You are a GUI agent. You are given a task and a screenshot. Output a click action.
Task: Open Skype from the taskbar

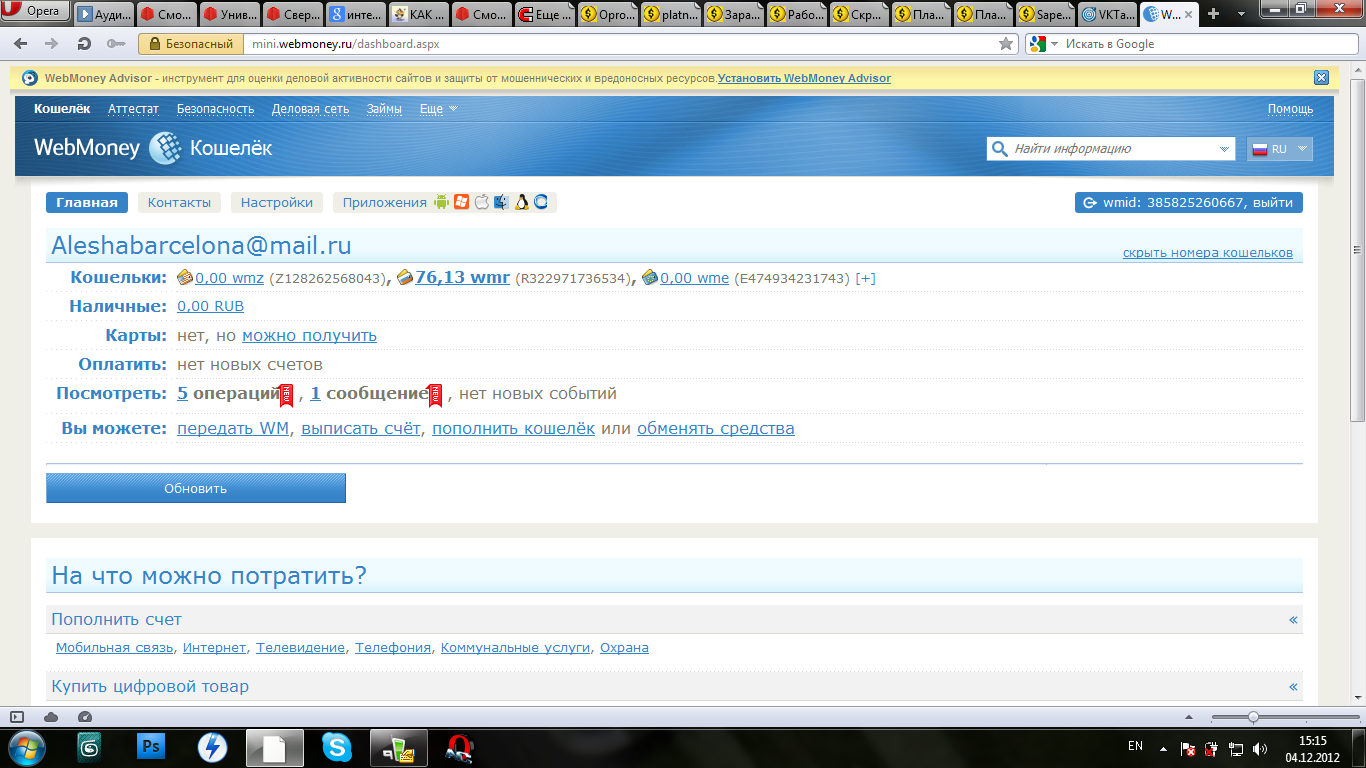pyautogui.click(x=337, y=747)
